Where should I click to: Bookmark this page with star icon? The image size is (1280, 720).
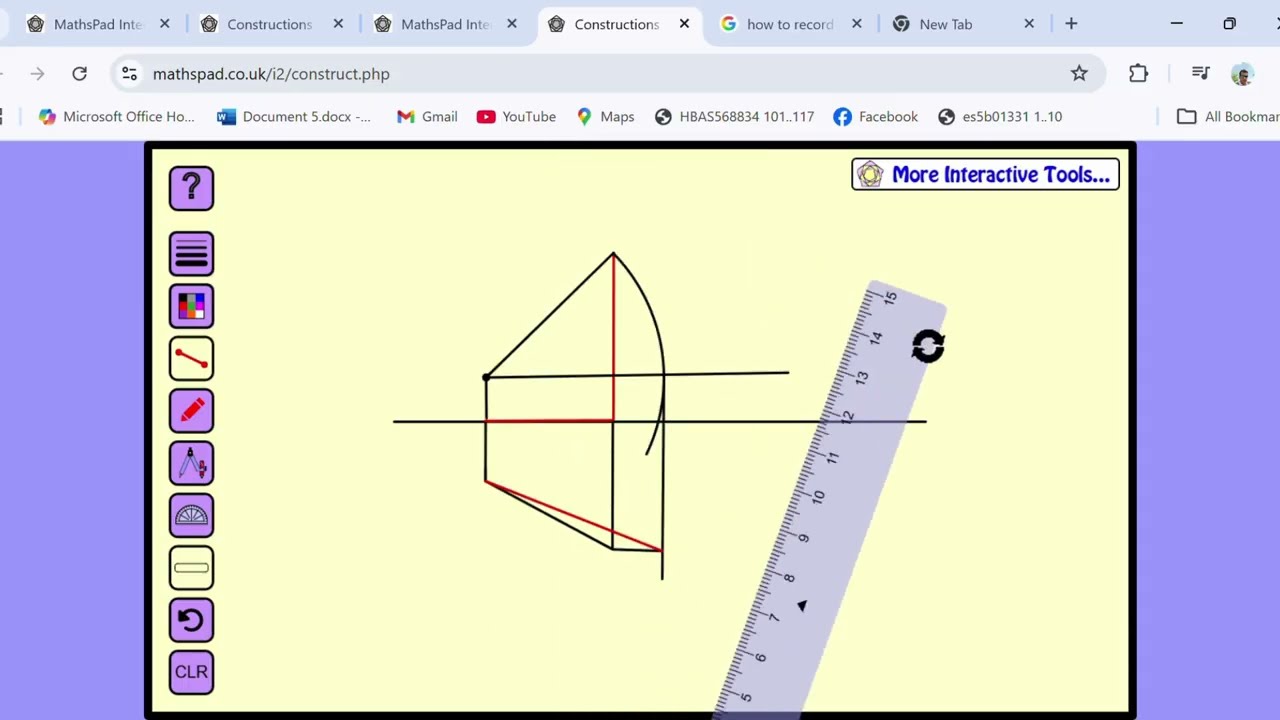(1079, 73)
